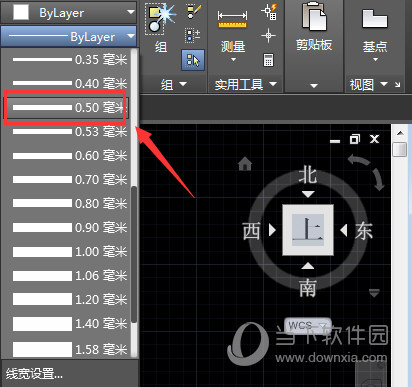Viewport: 412px width, 387px height.
Task: Click the ViewCube arrow above 南
Action: (308, 265)
